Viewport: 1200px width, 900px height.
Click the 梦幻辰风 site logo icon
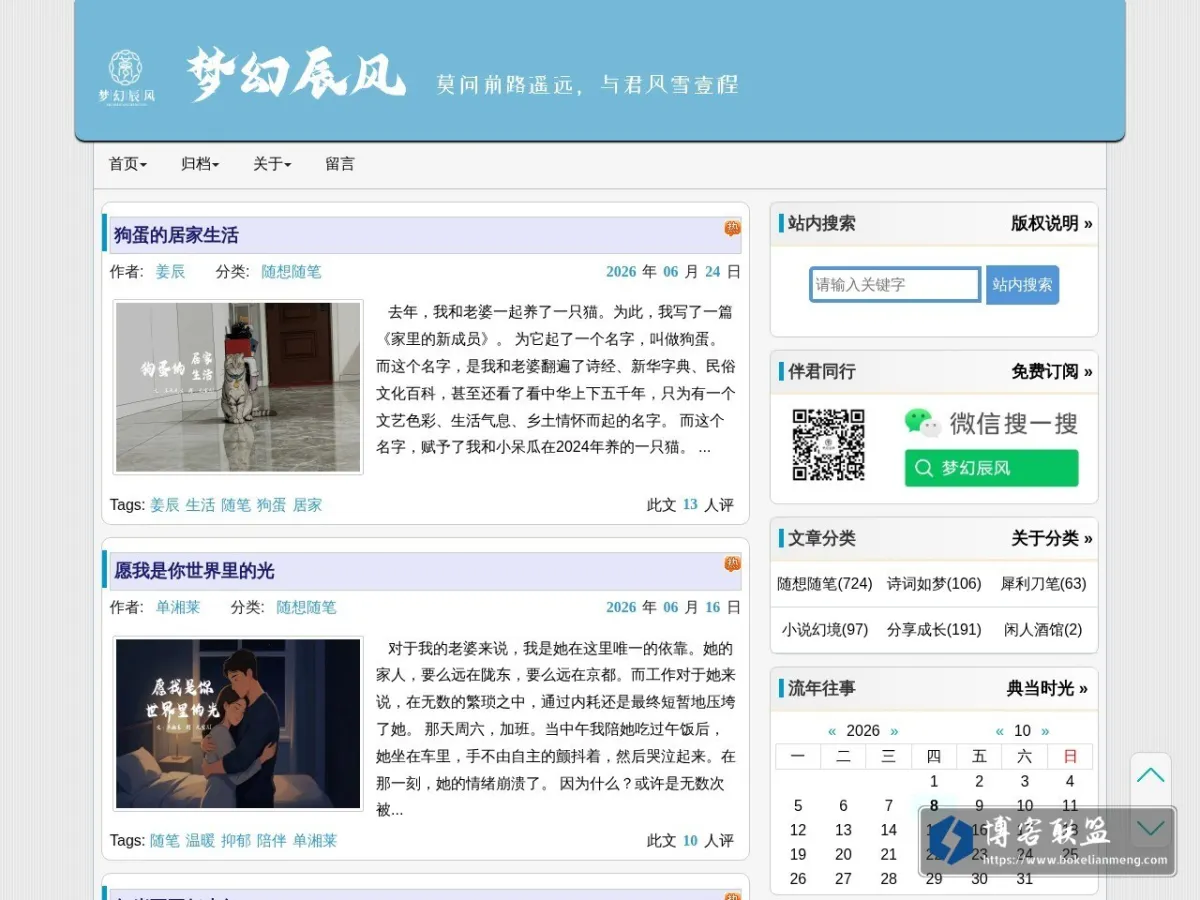[x=126, y=76]
